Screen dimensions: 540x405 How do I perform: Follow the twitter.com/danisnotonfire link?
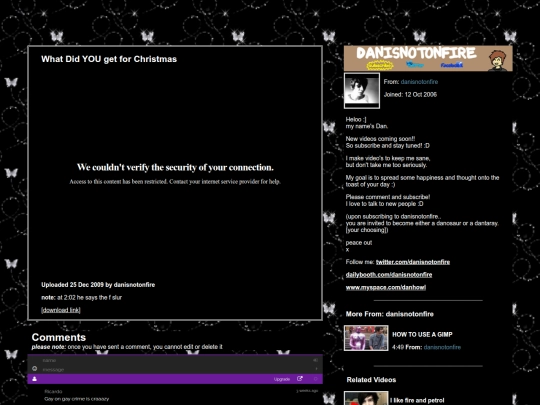413,262
